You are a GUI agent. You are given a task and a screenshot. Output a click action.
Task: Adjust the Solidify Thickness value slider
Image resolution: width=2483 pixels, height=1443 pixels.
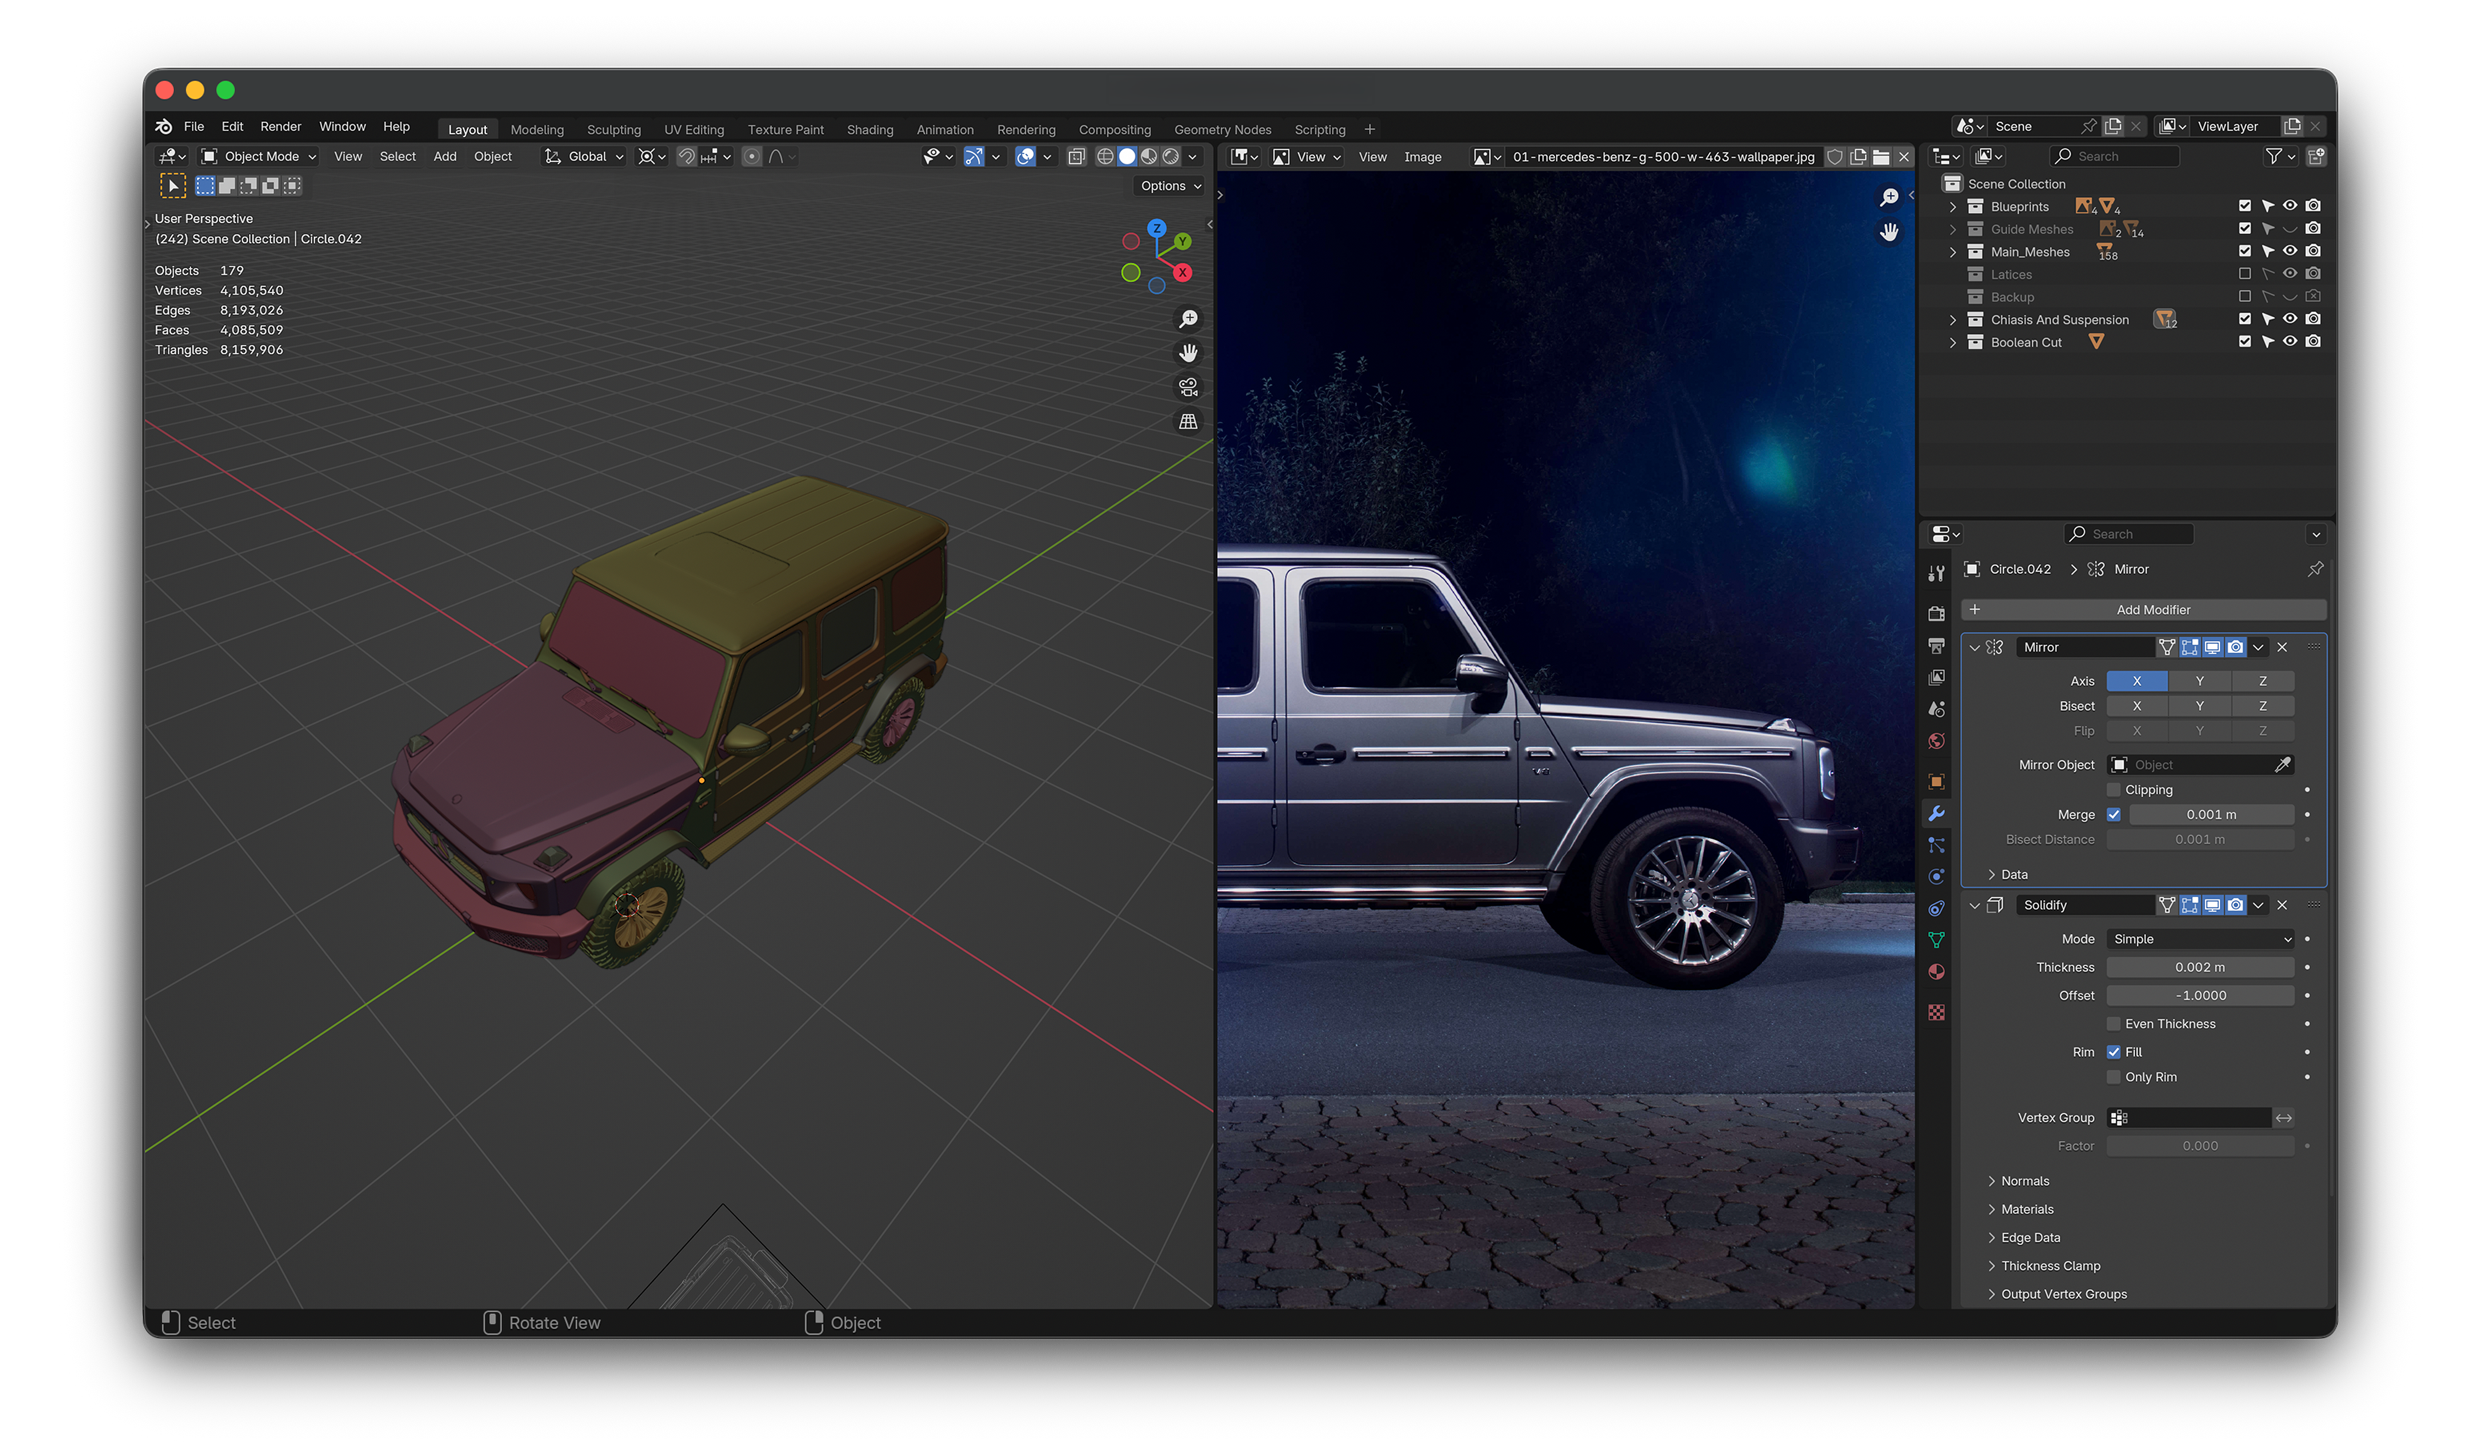click(x=2199, y=967)
